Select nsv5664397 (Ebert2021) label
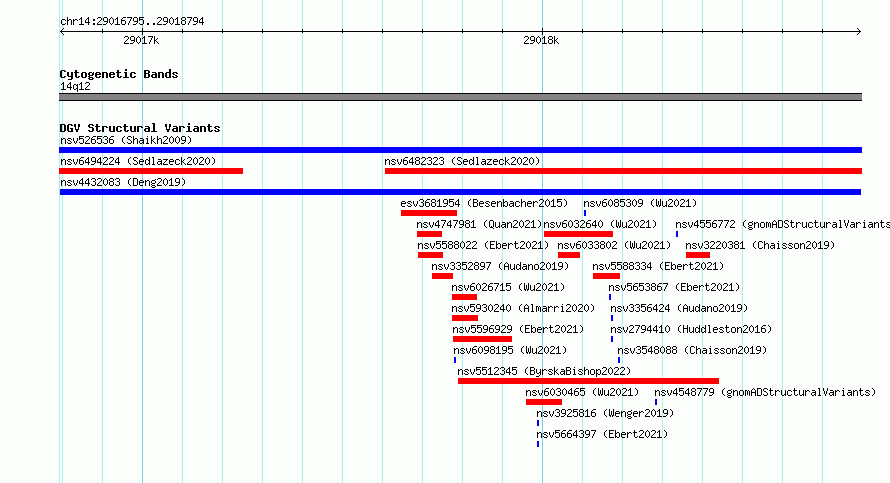890x483 pixels. point(602,434)
